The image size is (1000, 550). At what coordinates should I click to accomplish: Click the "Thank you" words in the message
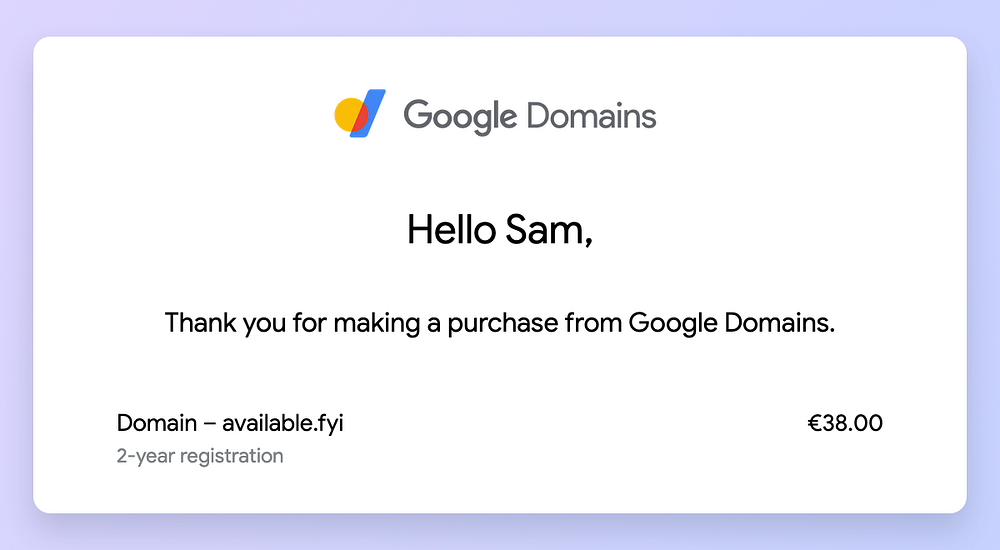coord(225,323)
